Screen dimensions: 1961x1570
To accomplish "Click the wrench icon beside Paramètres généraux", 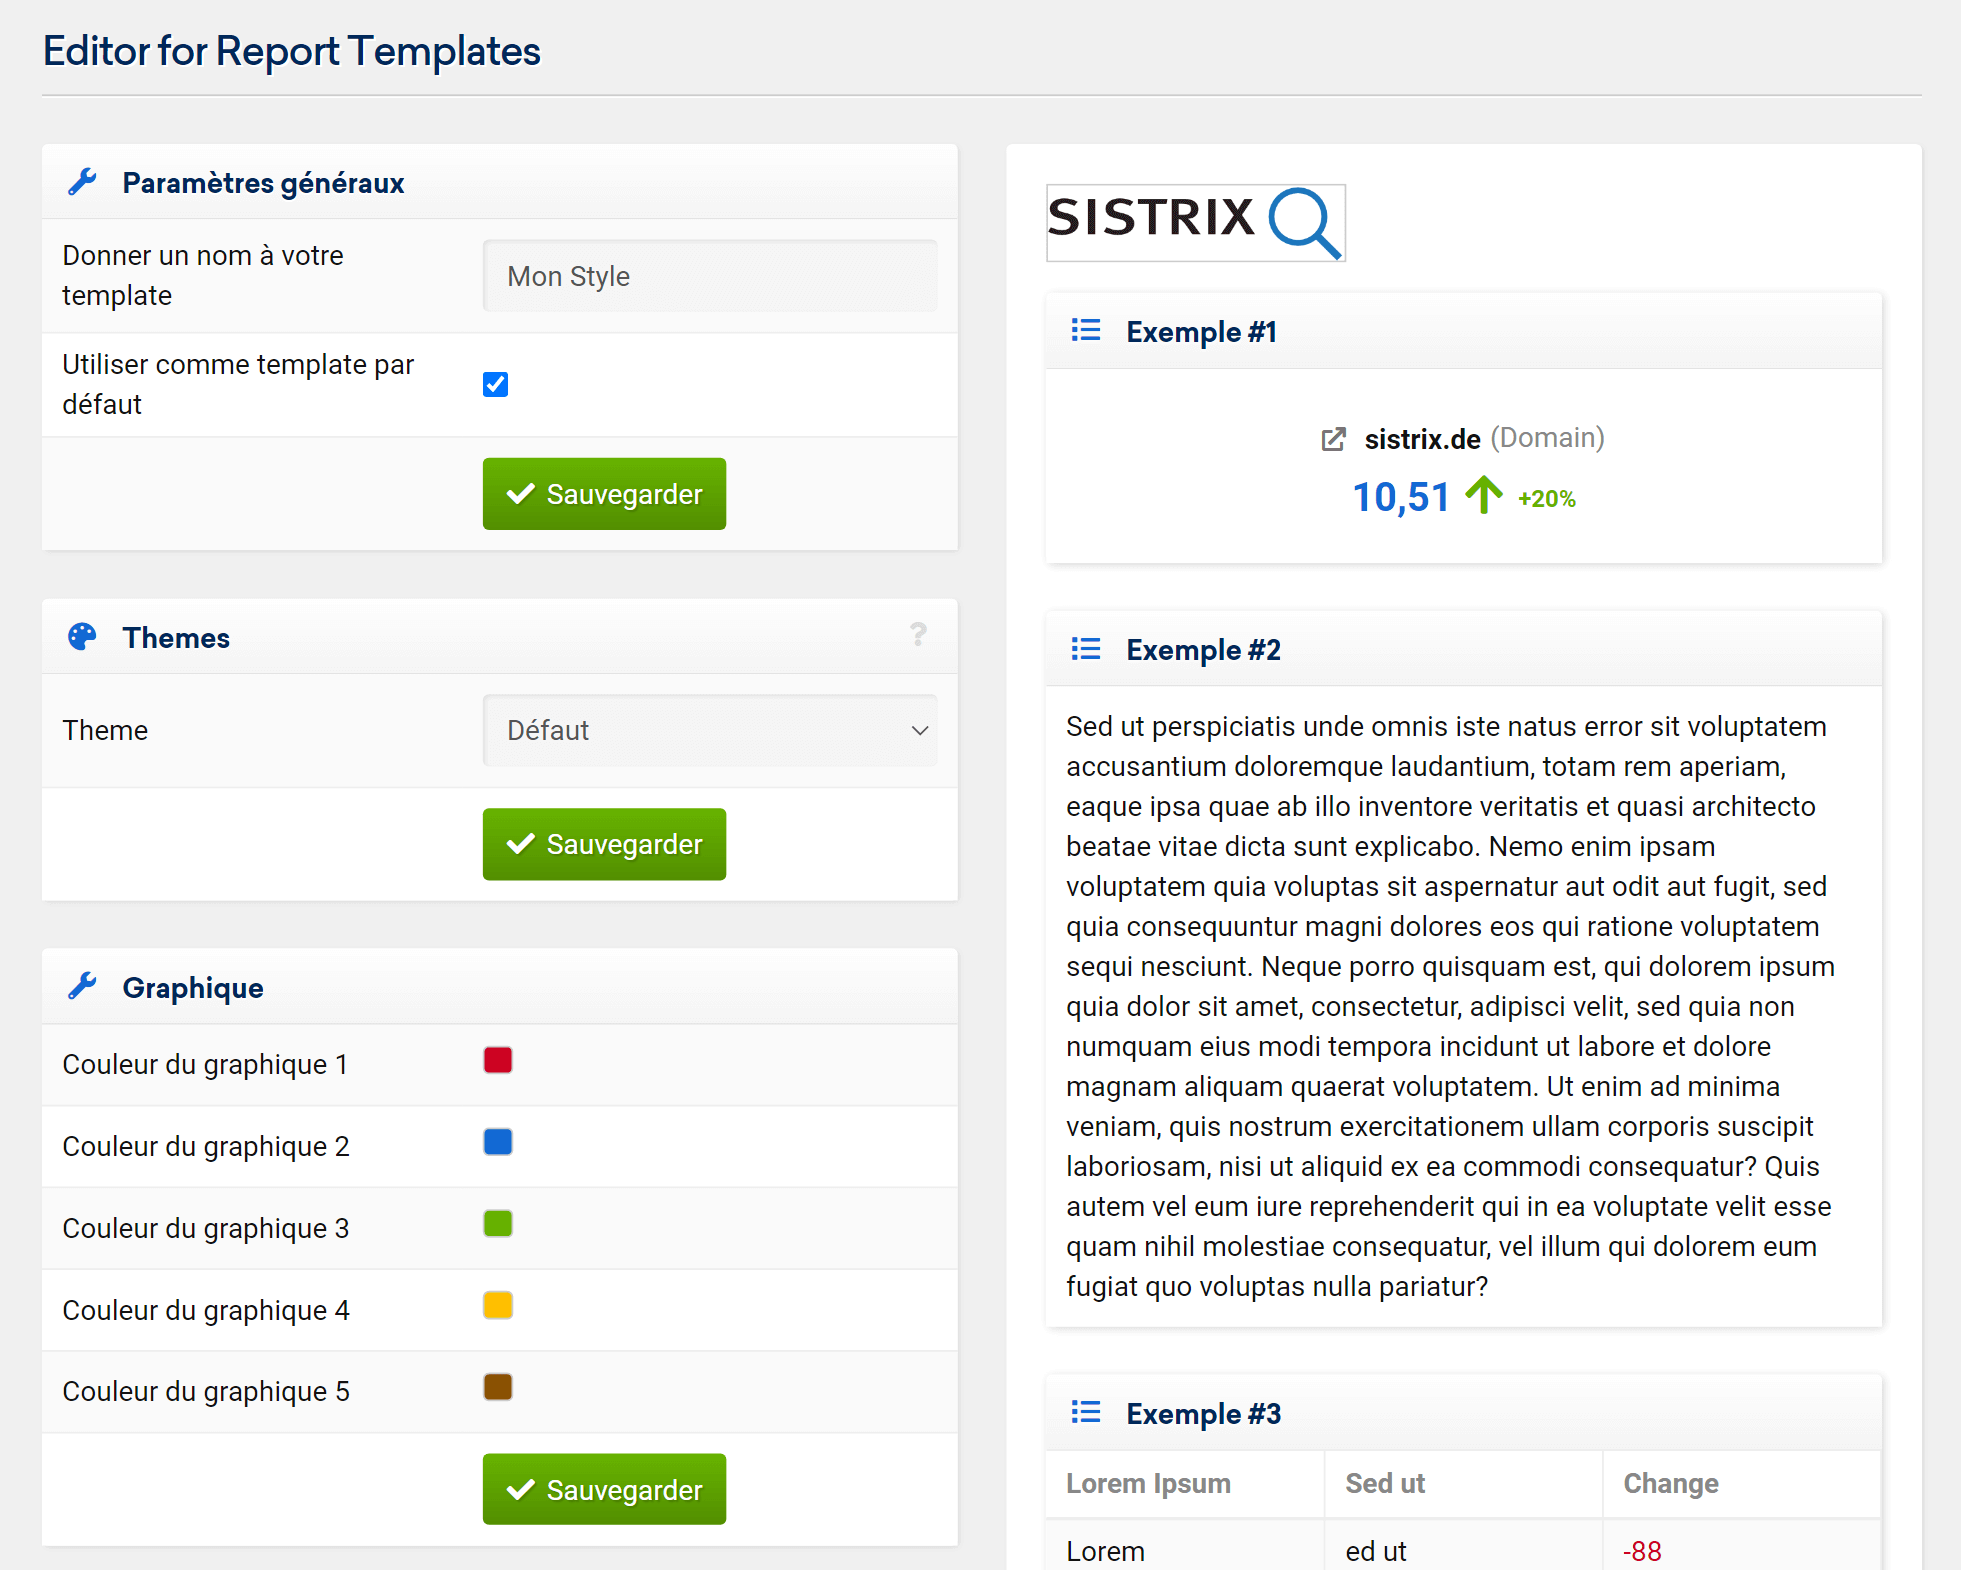I will click(x=82, y=182).
